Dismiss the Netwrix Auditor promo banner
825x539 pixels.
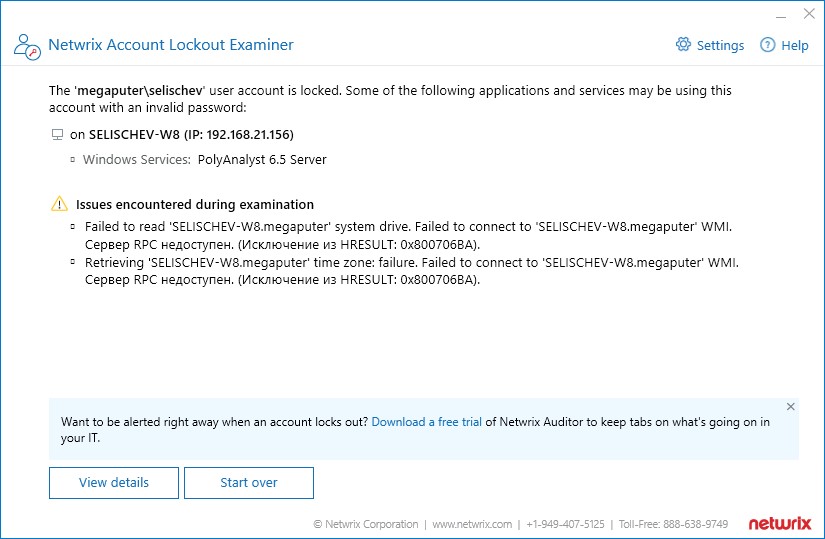[790, 406]
